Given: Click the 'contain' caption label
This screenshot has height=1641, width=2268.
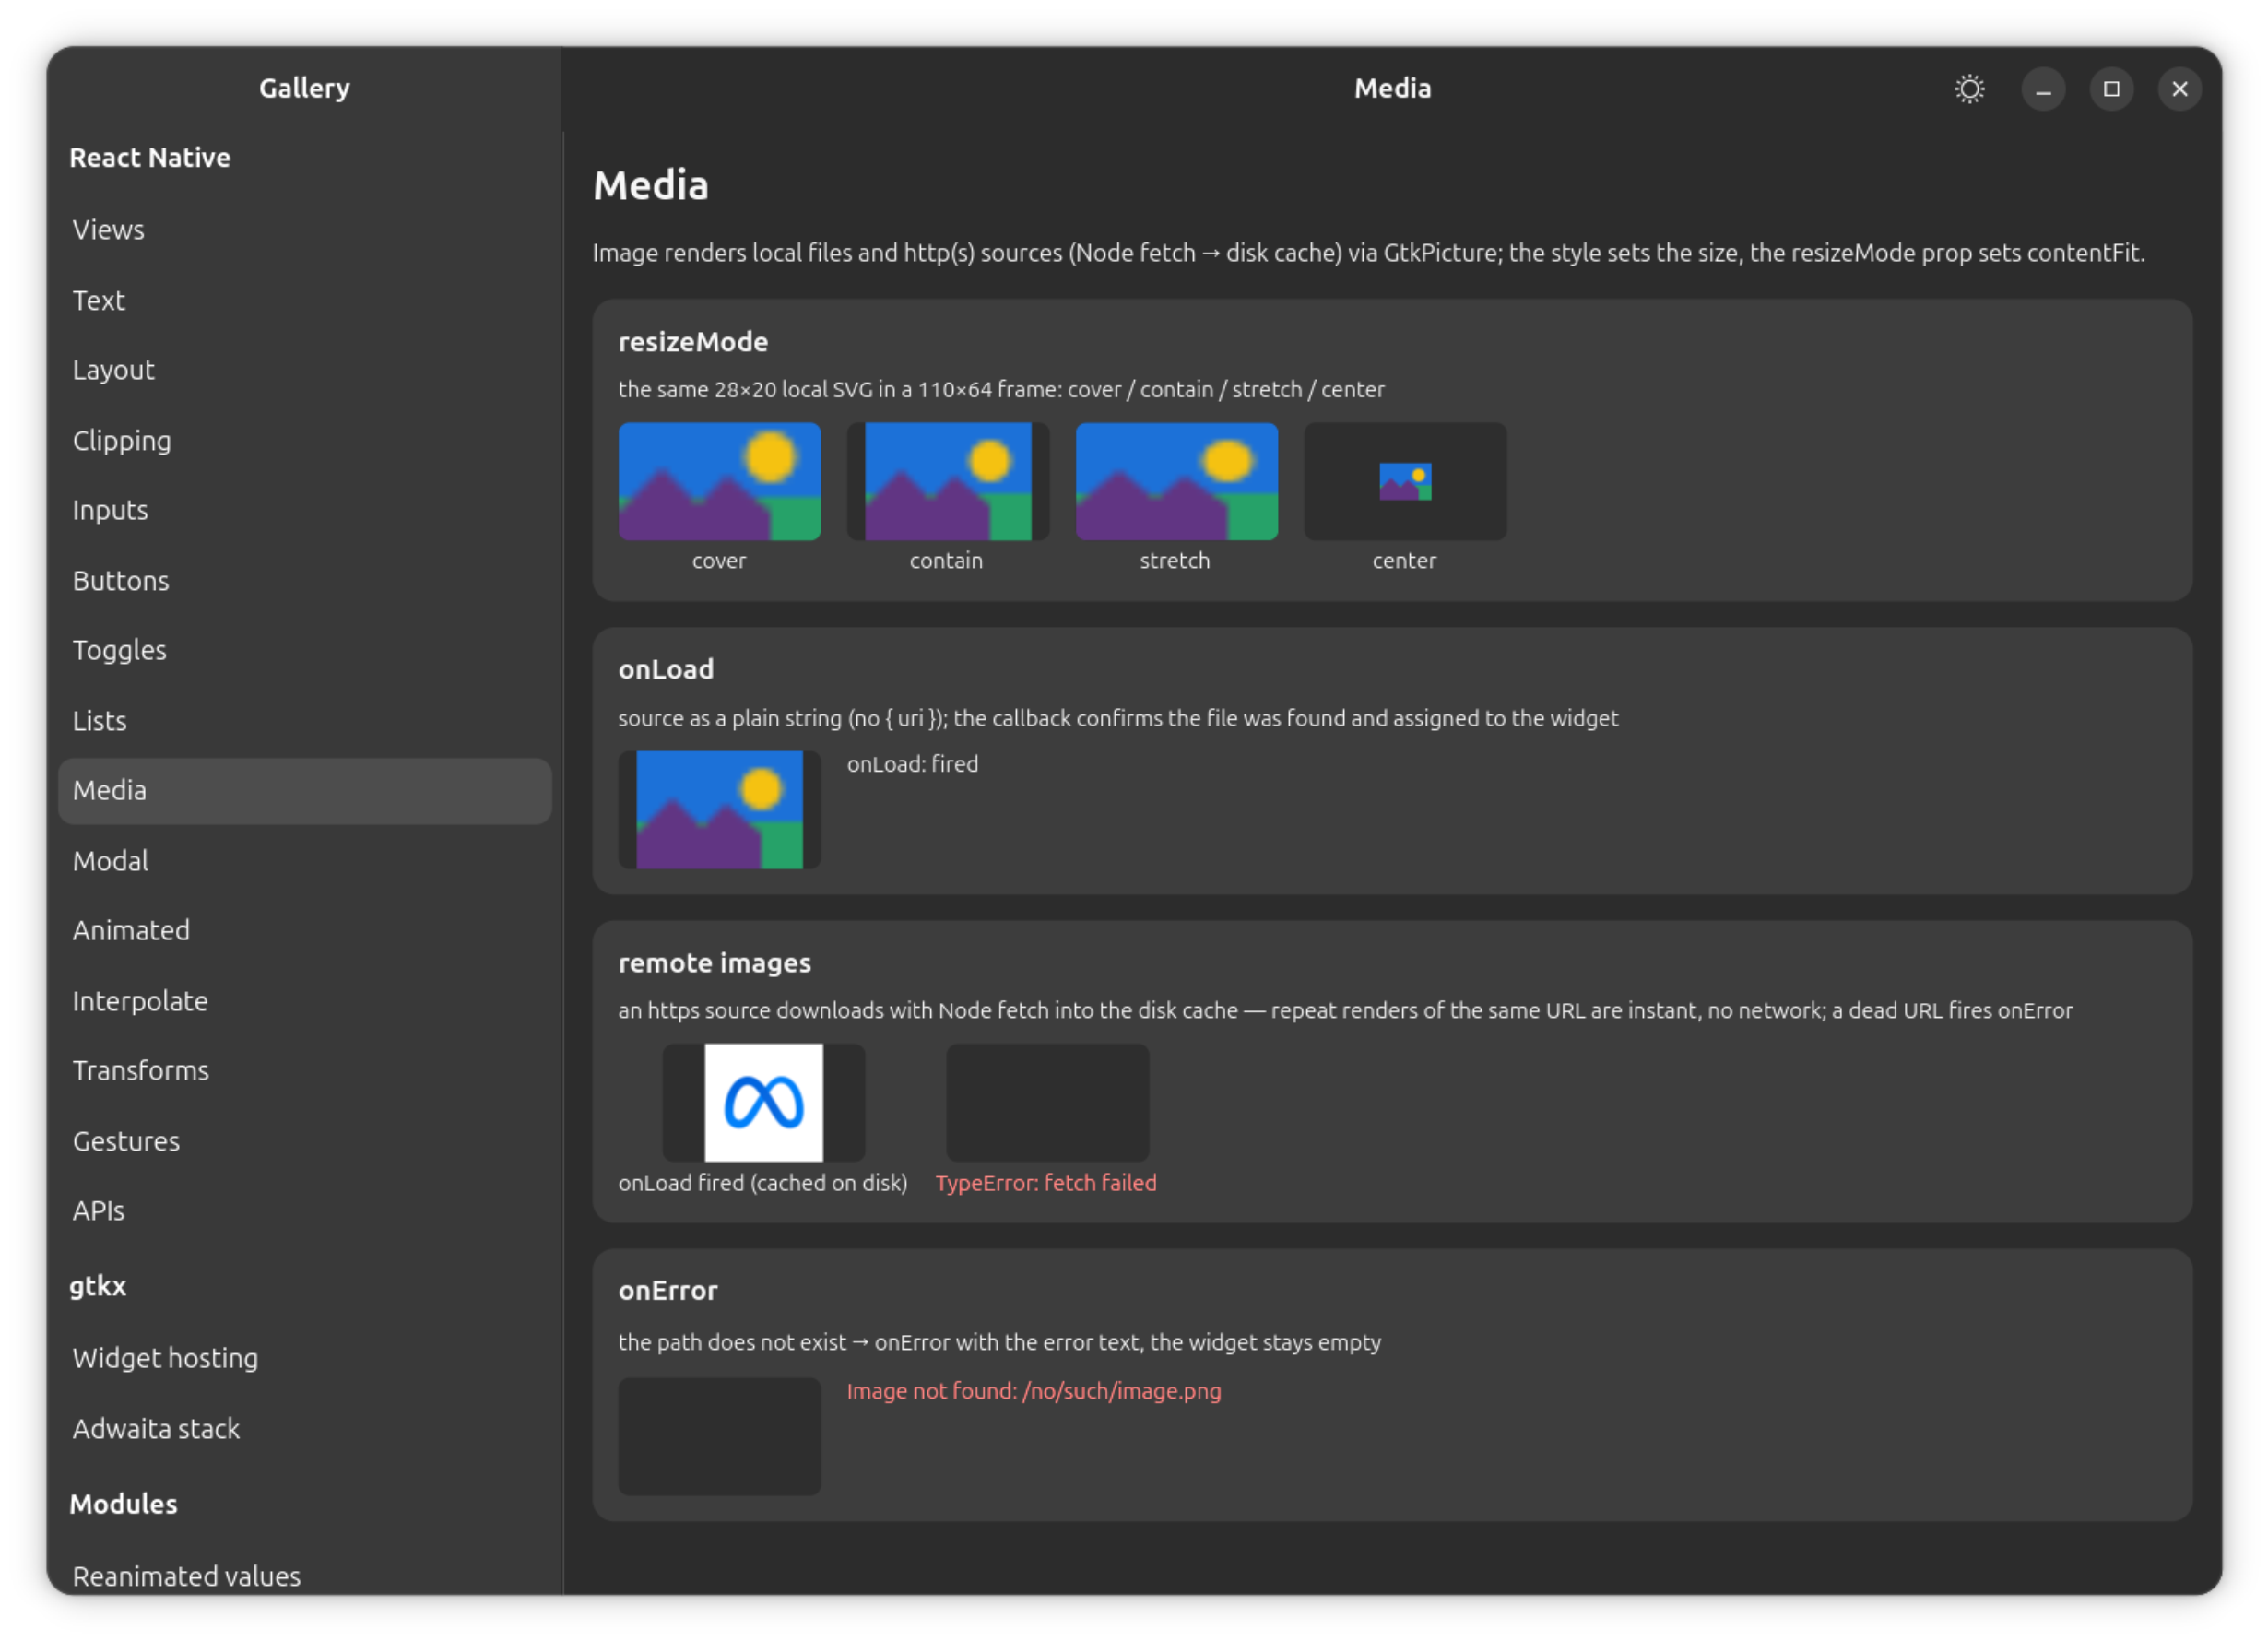Looking at the screenshot, I should (x=946, y=560).
